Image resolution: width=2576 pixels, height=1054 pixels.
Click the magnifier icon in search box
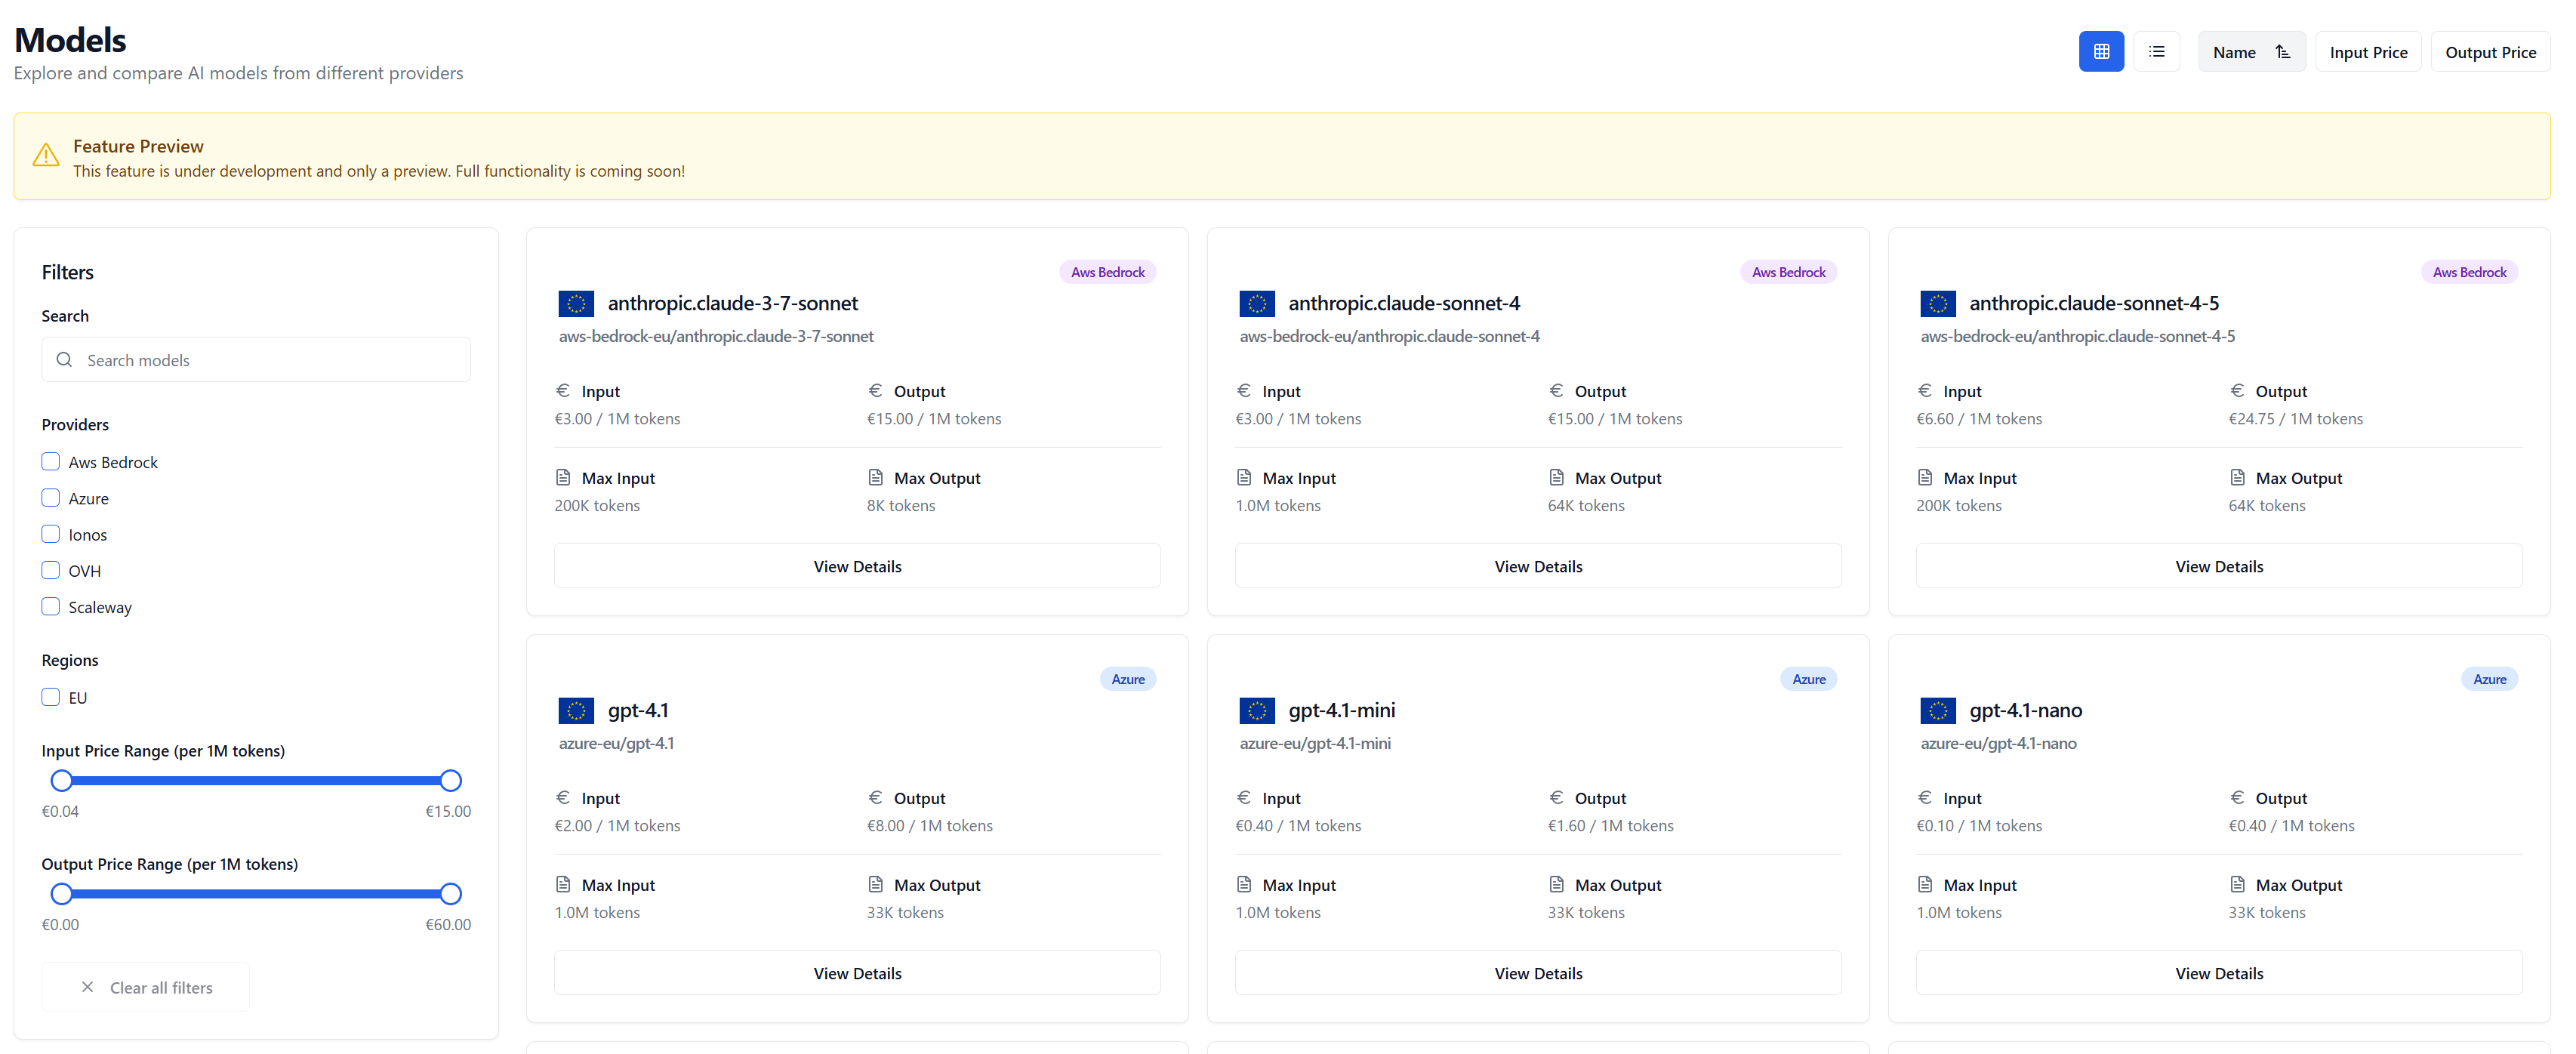(65, 360)
